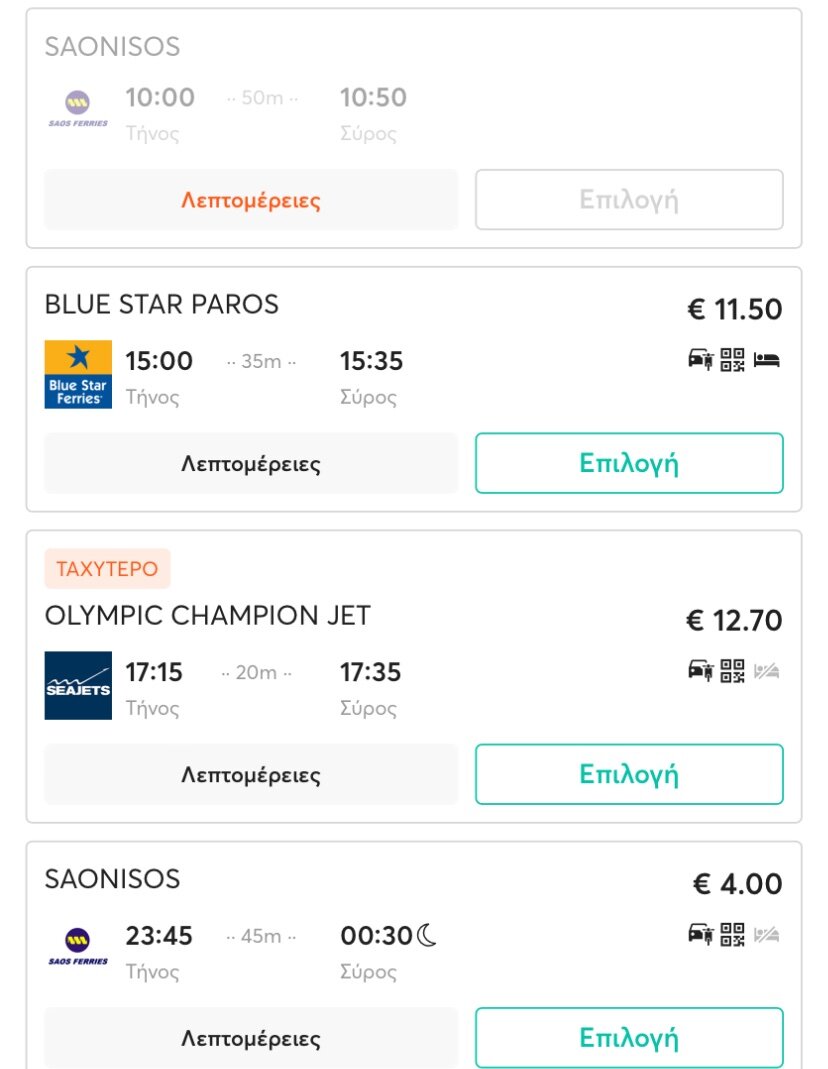Open Λεπτομέρειες for the 10:00 Saonisos ferry
Image resolution: width=828 pixels, height=1069 pixels.
pyautogui.click(x=251, y=200)
